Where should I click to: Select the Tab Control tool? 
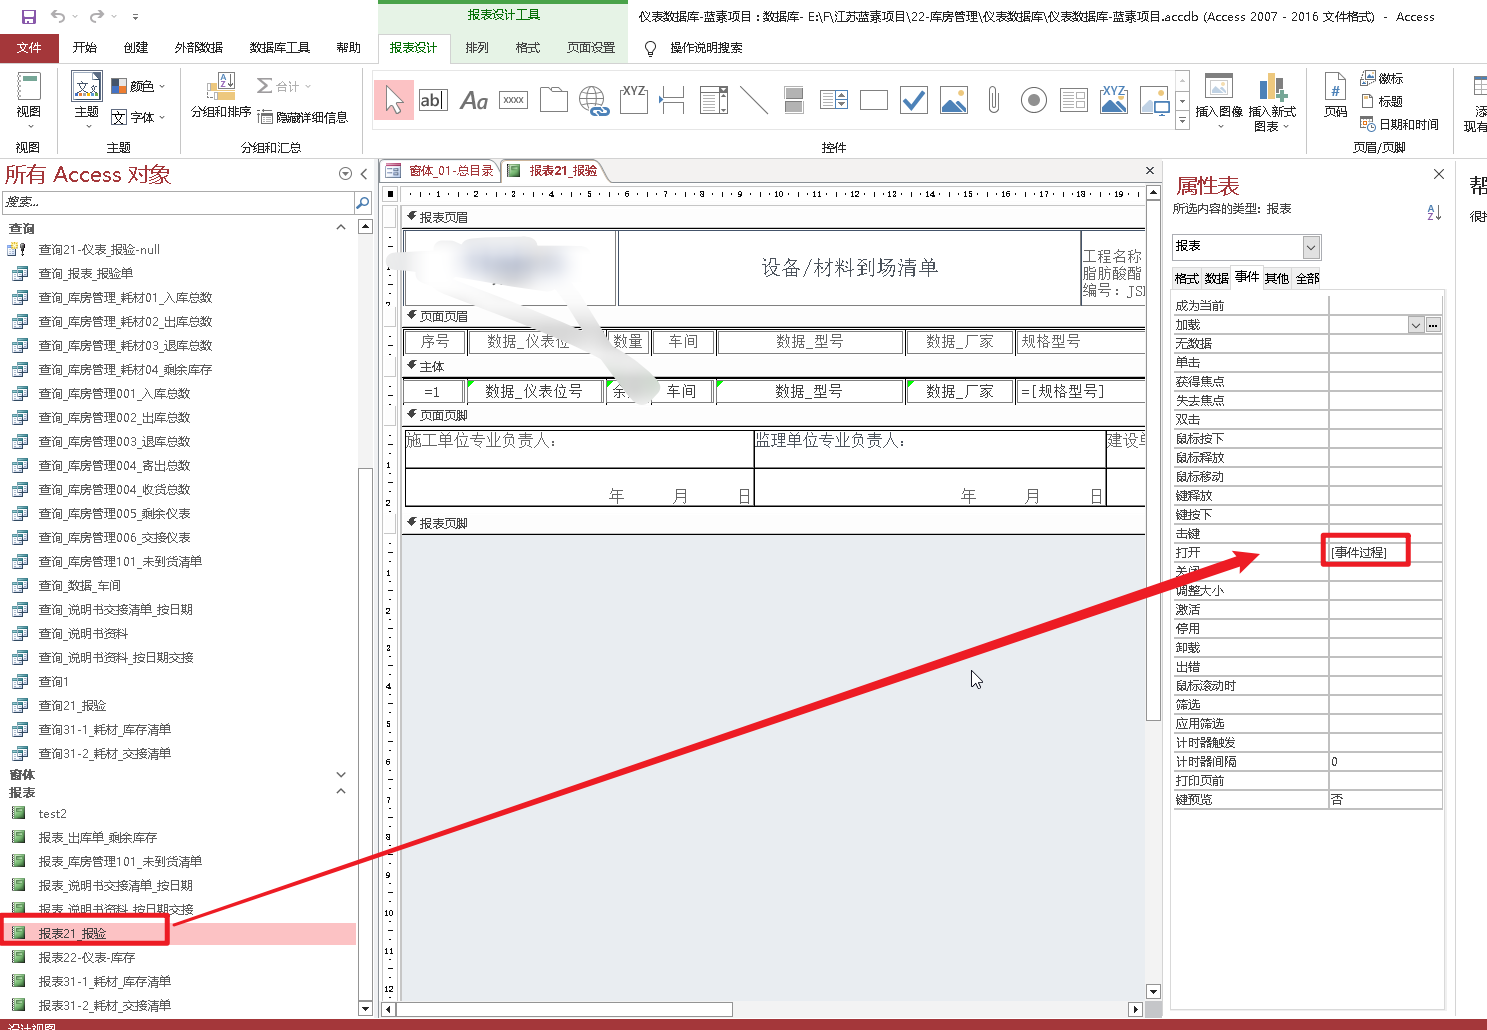point(553,100)
